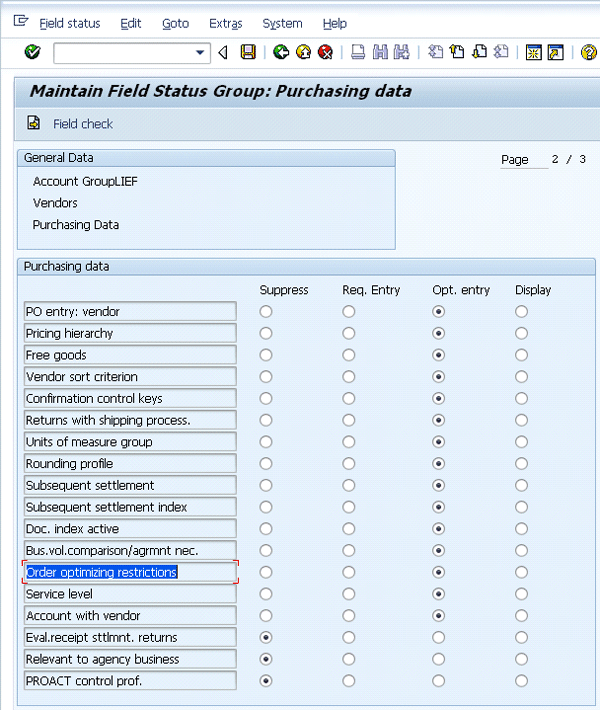The height and width of the screenshot is (710, 600).
Task: Click the Field check document icon
Action: tap(34, 123)
